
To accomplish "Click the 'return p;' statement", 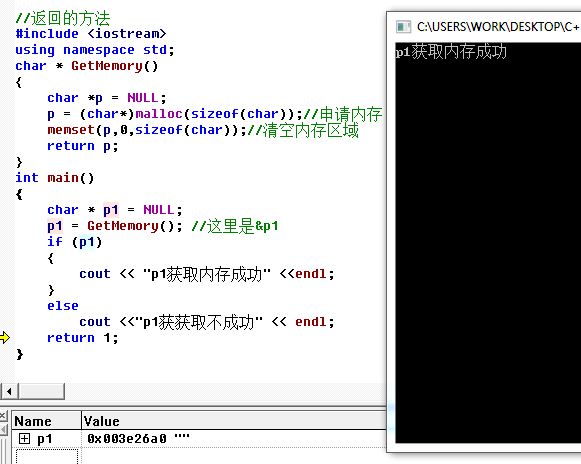I will tap(82, 146).
